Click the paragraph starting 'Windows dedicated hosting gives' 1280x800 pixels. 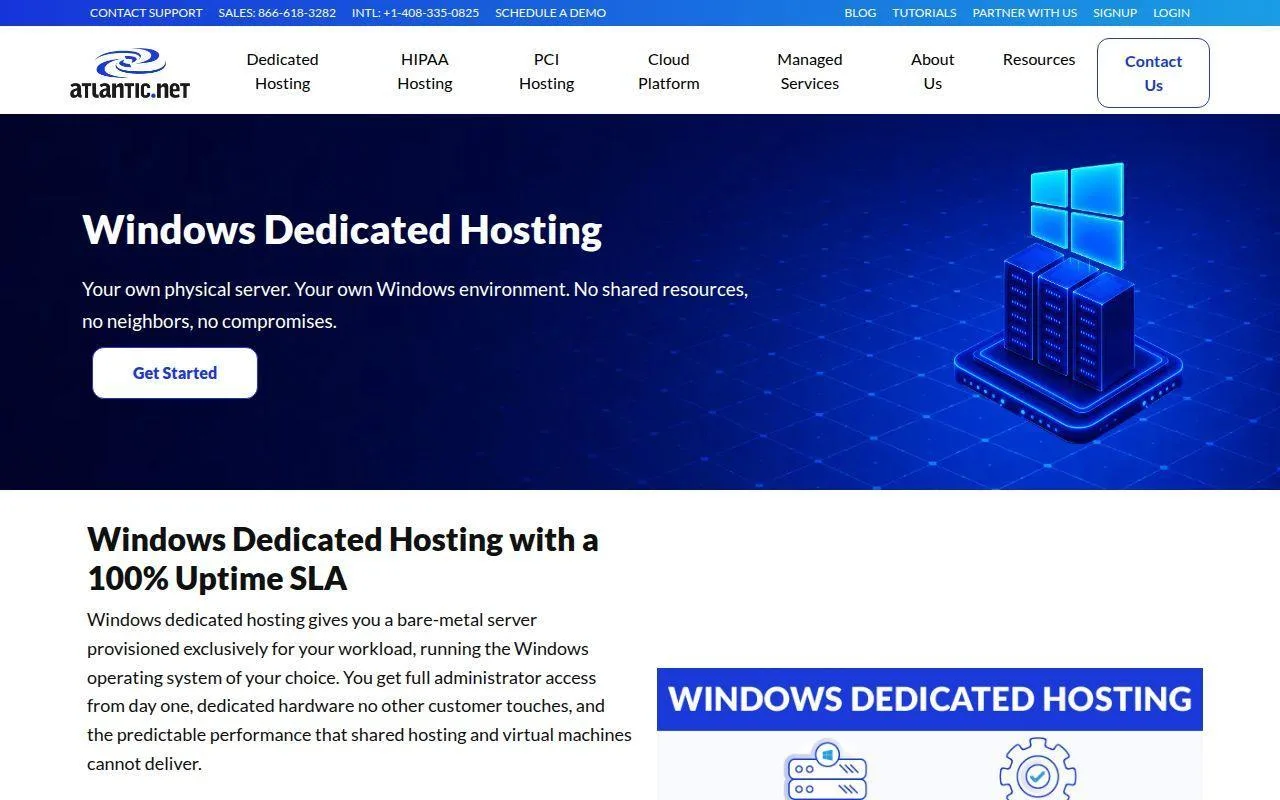pyautogui.click(x=359, y=691)
